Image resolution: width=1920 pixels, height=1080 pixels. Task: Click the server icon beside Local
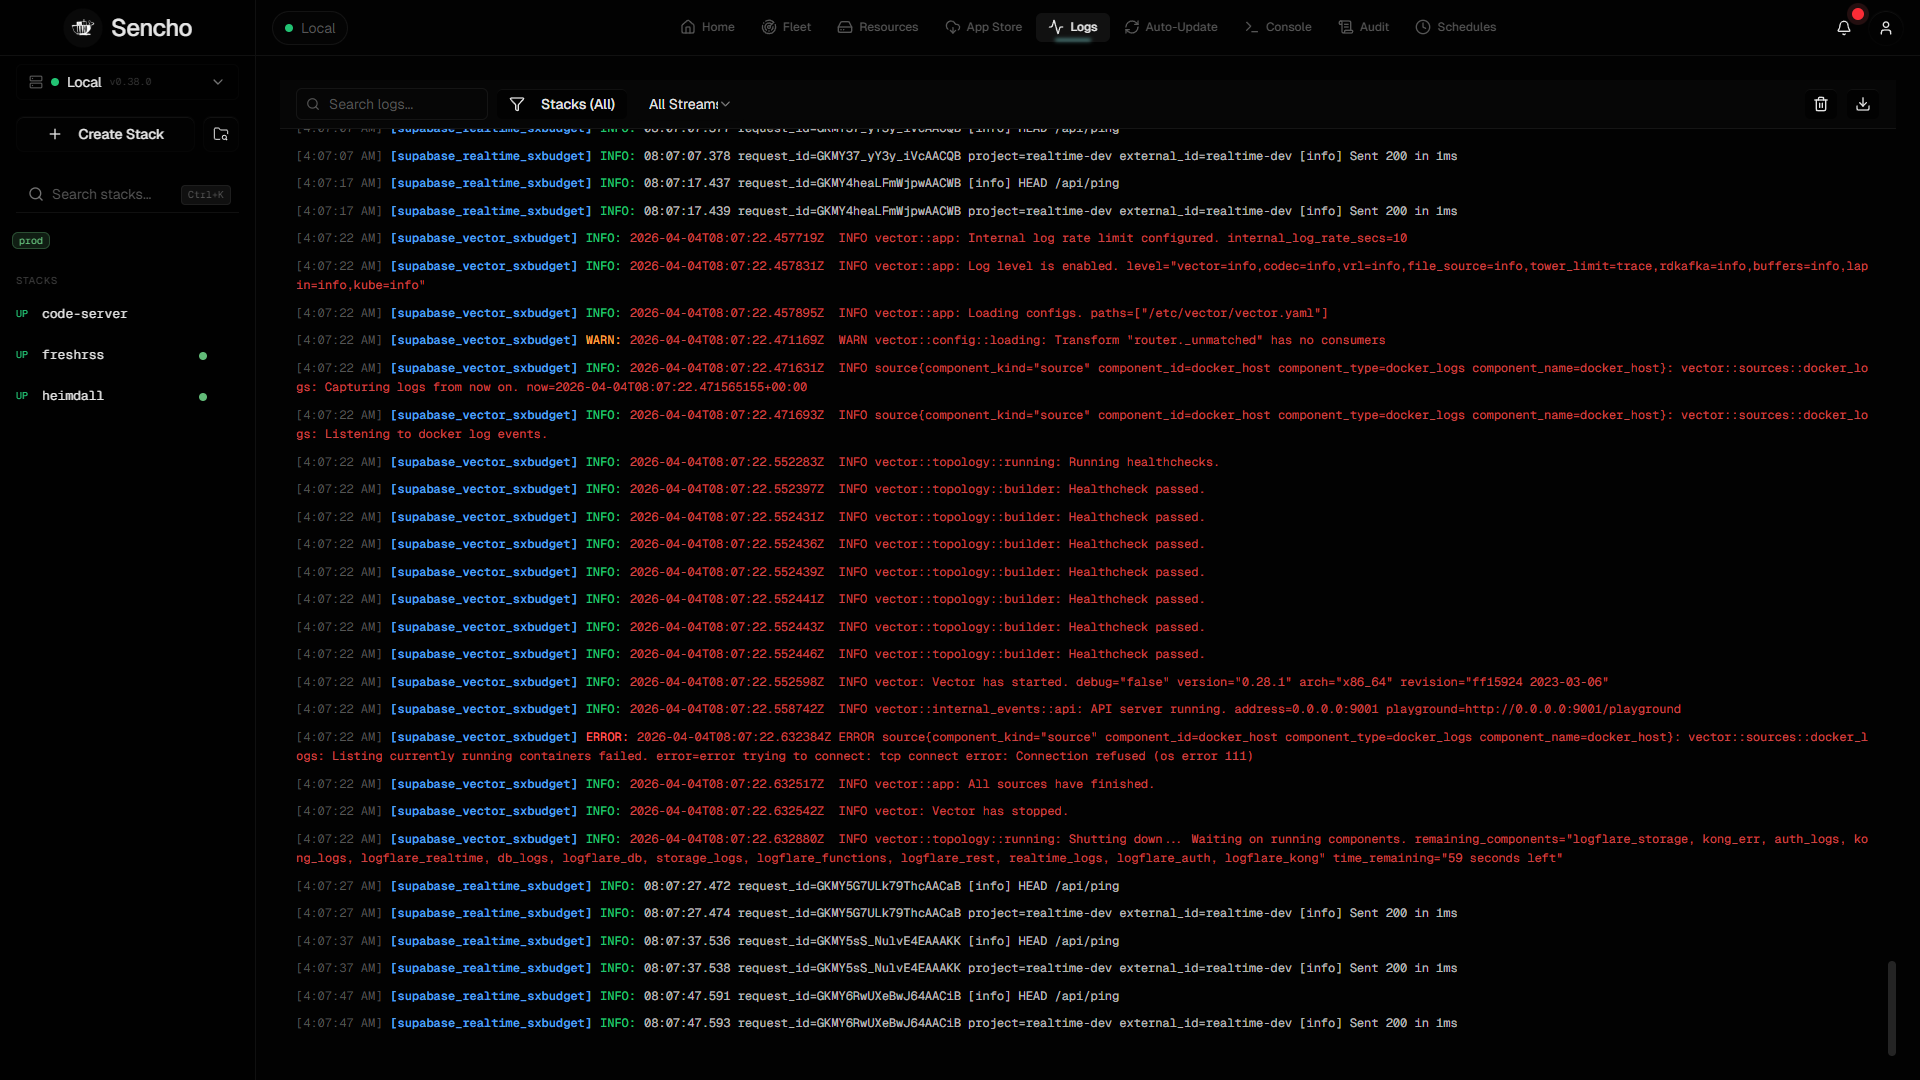coord(36,82)
